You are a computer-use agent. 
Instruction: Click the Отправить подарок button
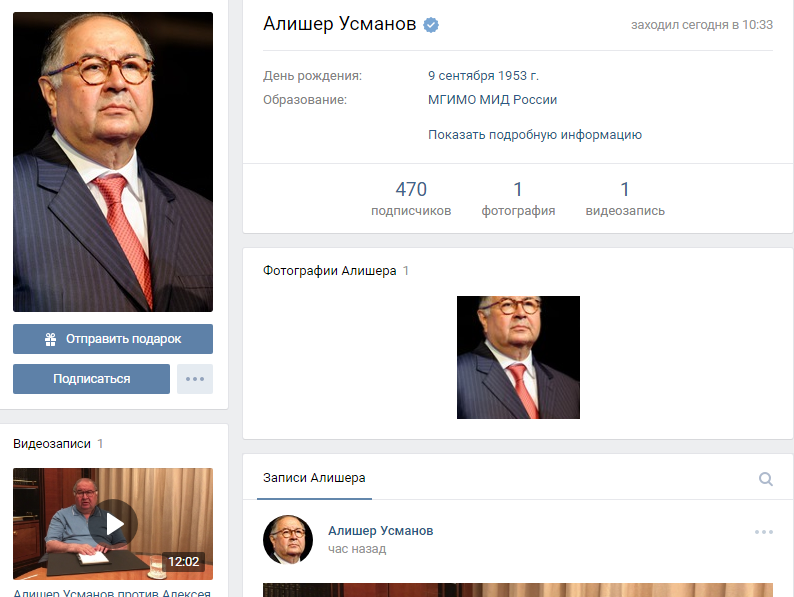(x=113, y=339)
